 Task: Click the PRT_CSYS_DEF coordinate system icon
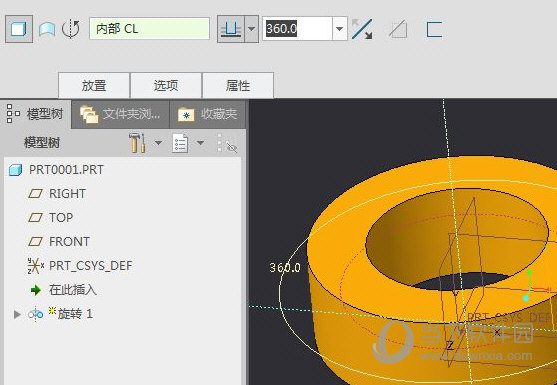(x=36, y=266)
